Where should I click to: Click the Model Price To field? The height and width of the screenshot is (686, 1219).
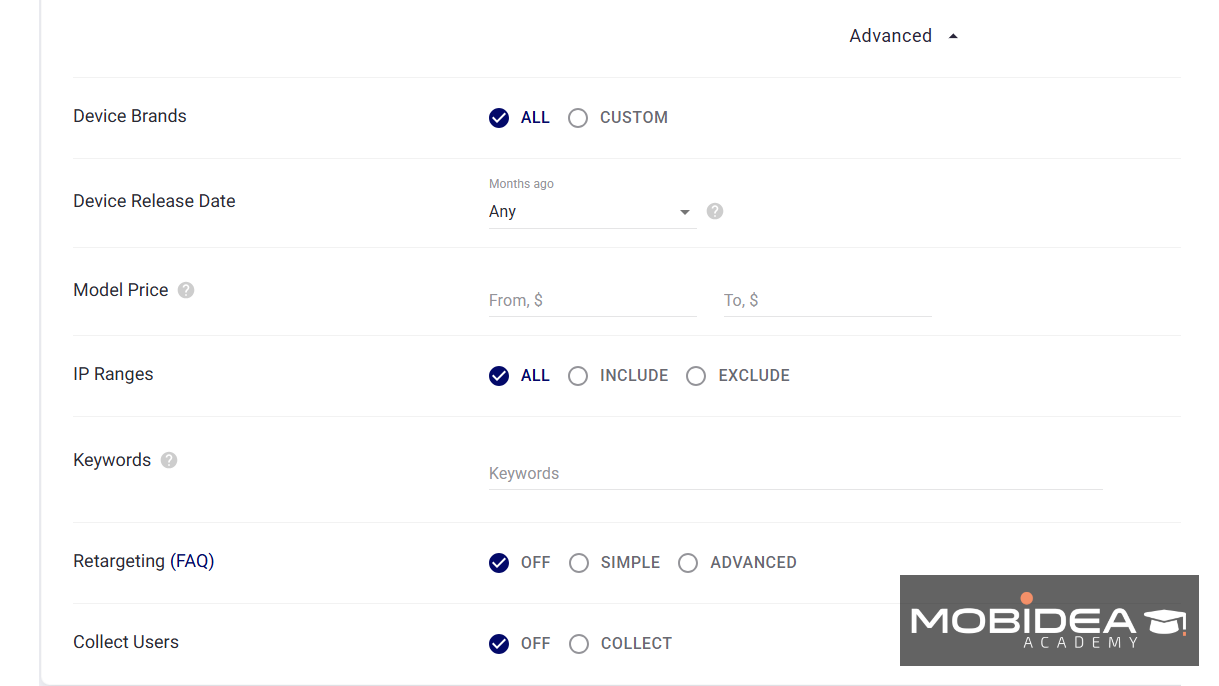click(x=827, y=300)
